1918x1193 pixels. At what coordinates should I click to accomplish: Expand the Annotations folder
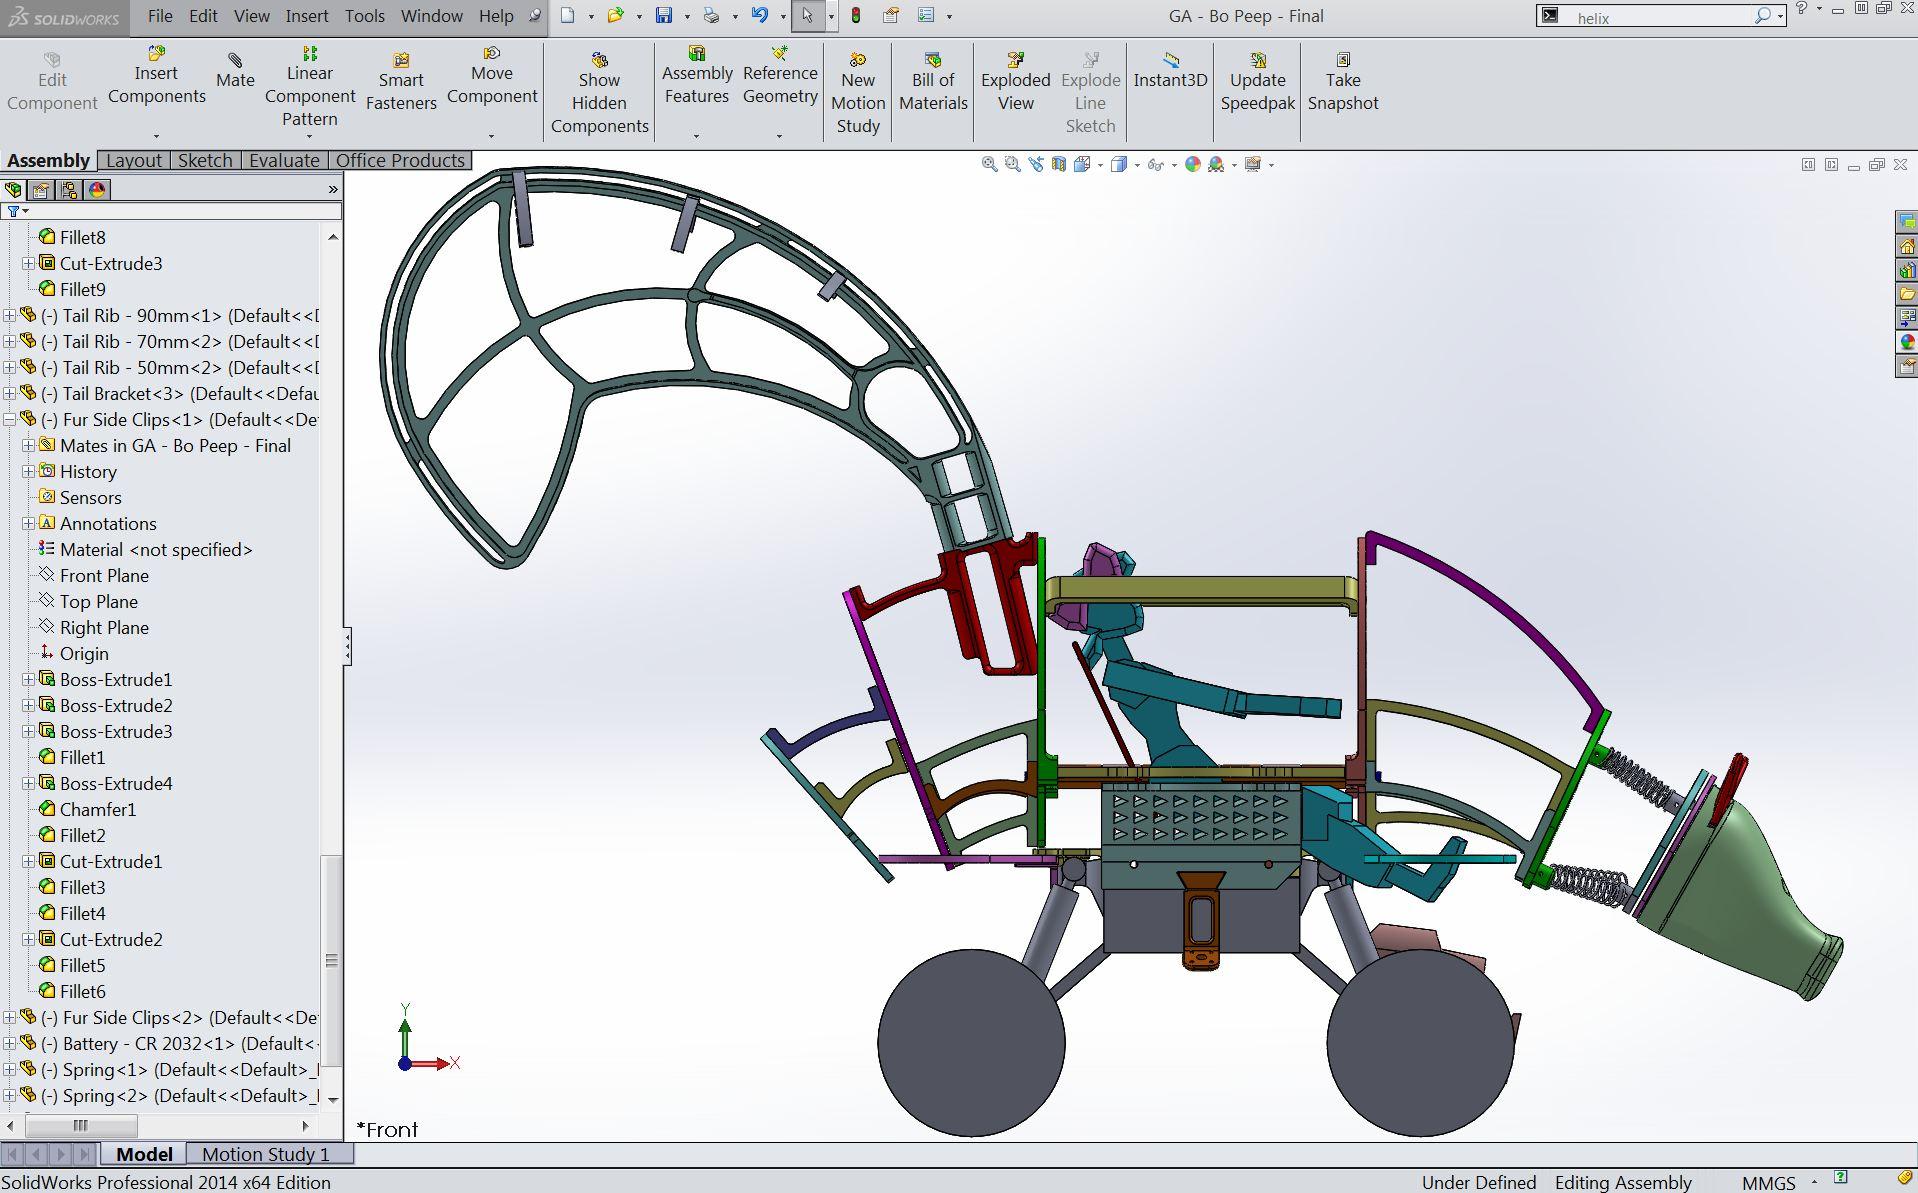28,523
